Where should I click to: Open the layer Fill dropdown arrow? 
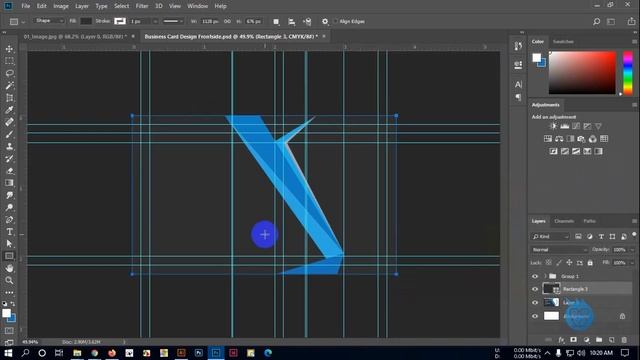[x=632, y=262]
